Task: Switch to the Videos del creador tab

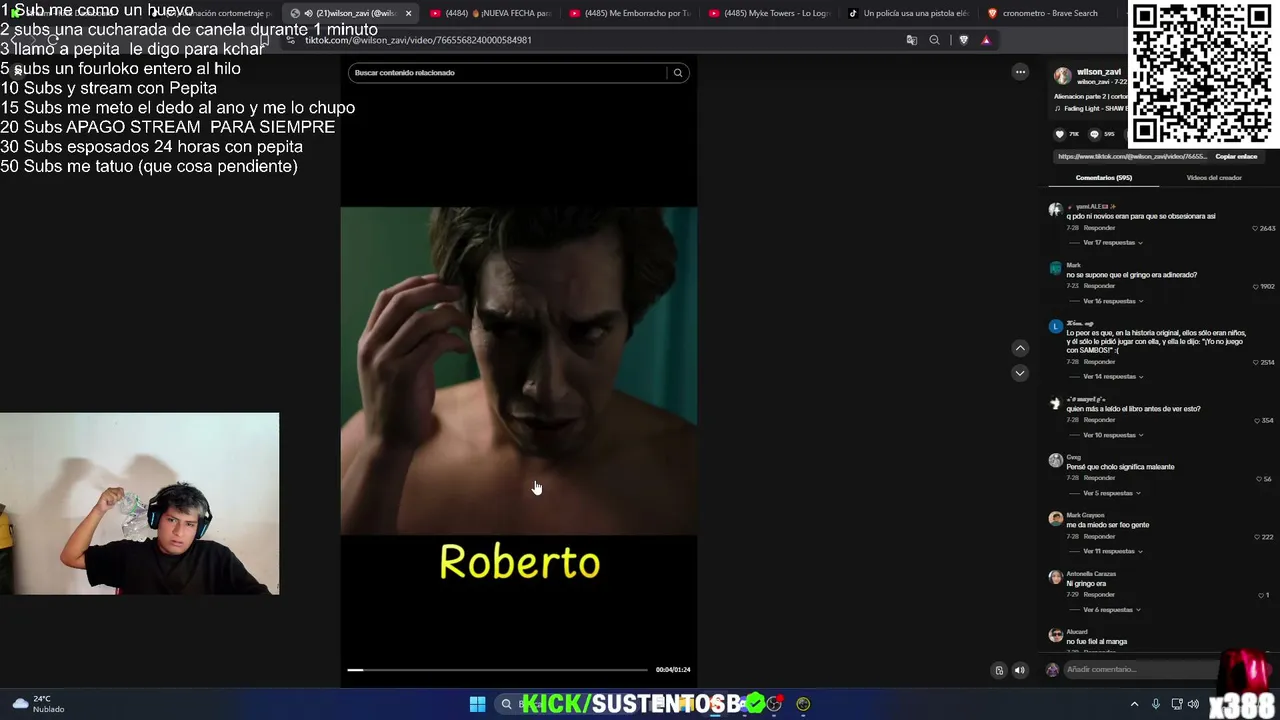Action: (1214, 178)
